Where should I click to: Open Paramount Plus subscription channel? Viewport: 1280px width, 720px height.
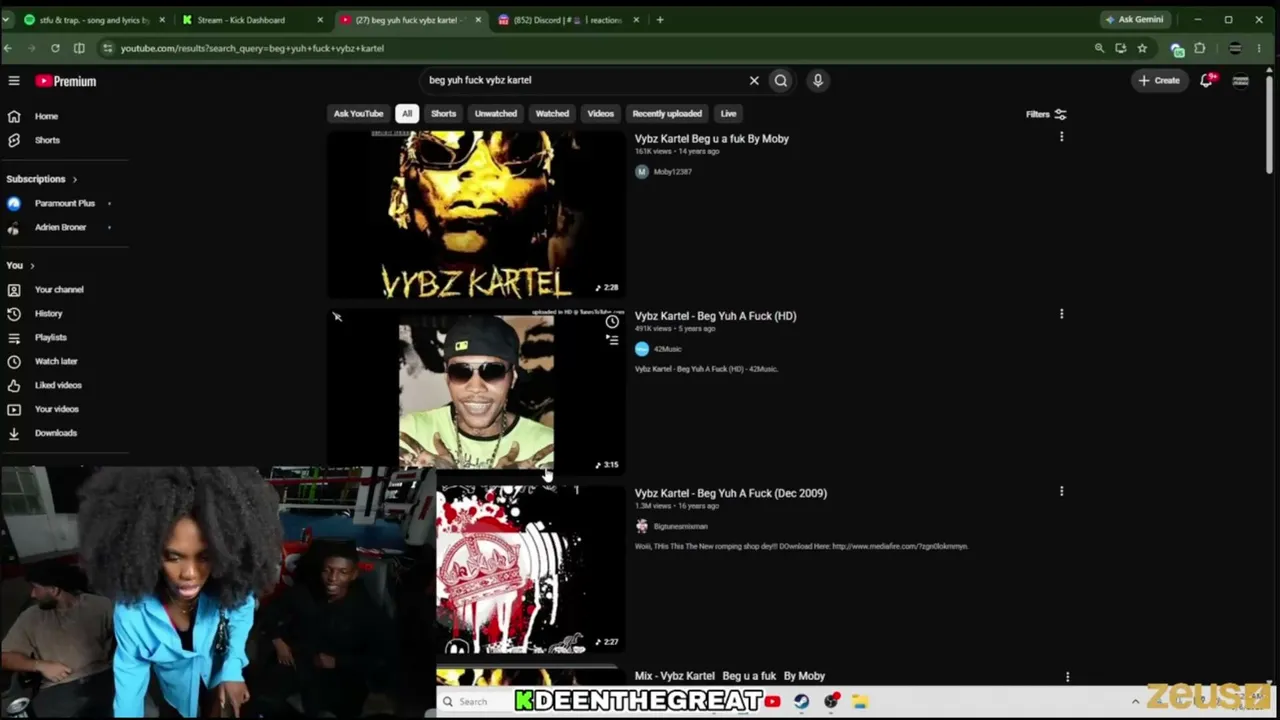[65, 203]
